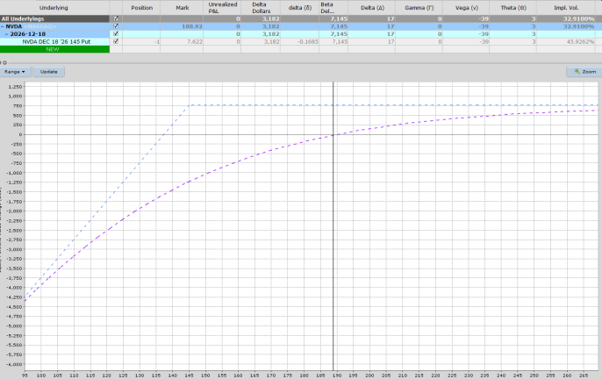Image resolution: width=602 pixels, height=379 pixels.
Task: Collapse the 2026-12-18 expiry group
Action: point(7,34)
